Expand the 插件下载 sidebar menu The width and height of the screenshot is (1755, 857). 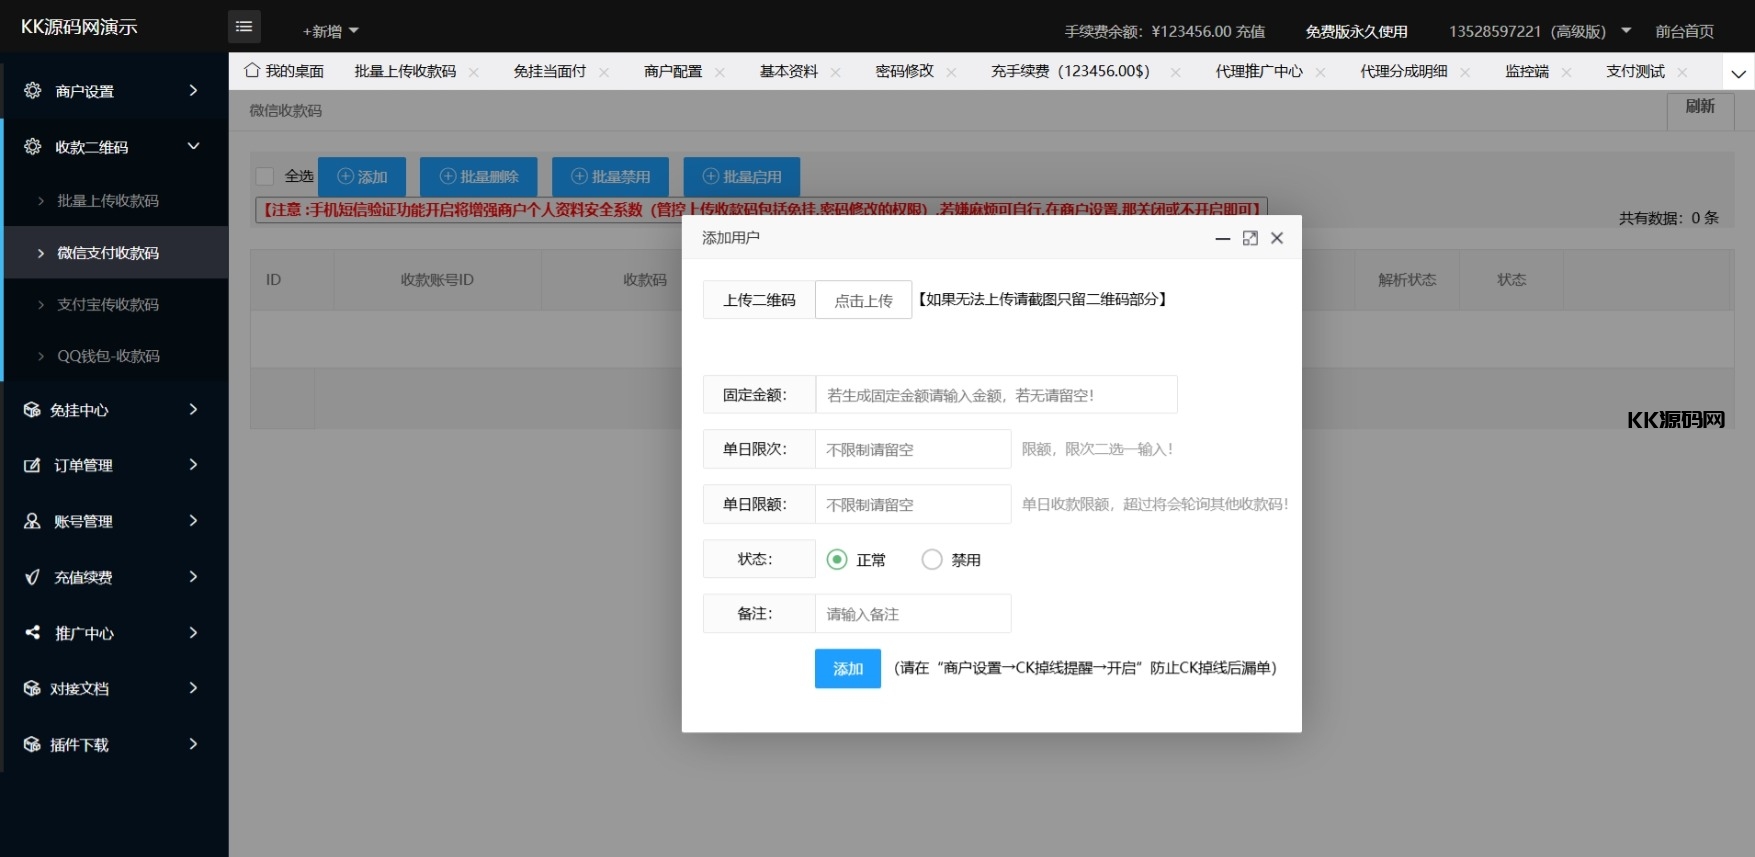pos(193,744)
